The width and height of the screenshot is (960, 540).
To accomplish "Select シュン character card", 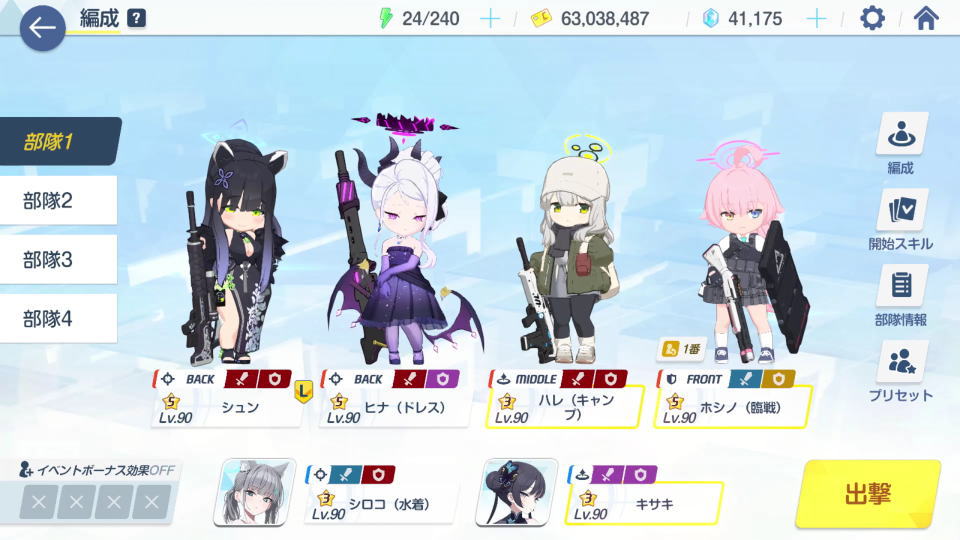I will (228, 398).
